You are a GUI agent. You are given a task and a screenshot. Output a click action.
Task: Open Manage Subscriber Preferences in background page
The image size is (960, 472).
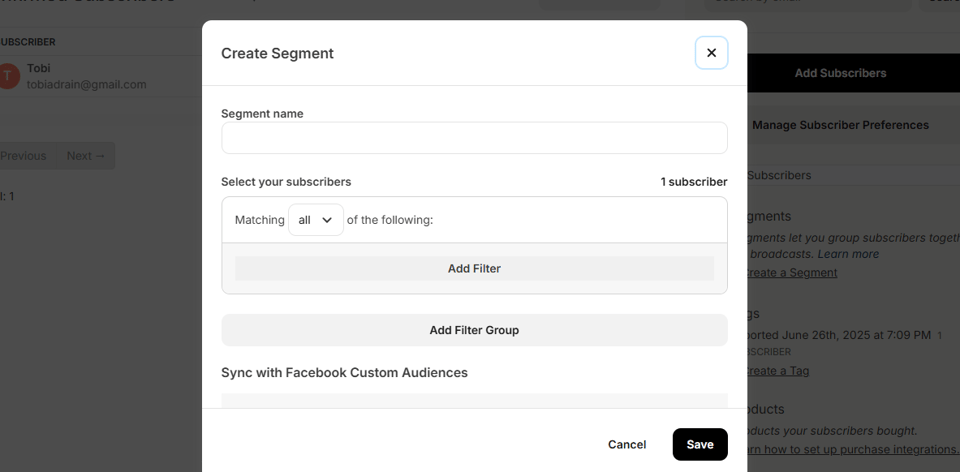(x=853, y=125)
